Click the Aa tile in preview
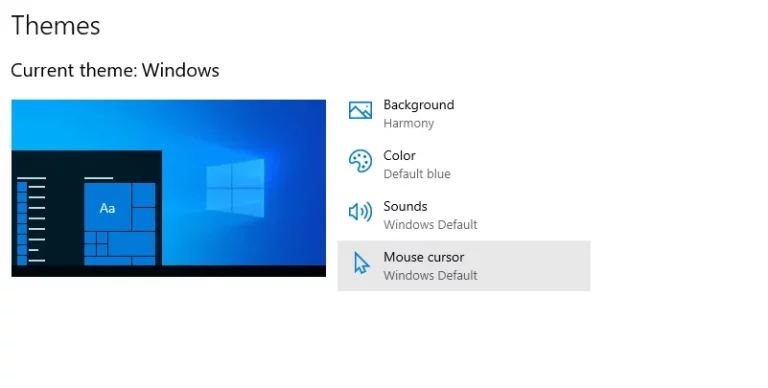 pos(107,208)
